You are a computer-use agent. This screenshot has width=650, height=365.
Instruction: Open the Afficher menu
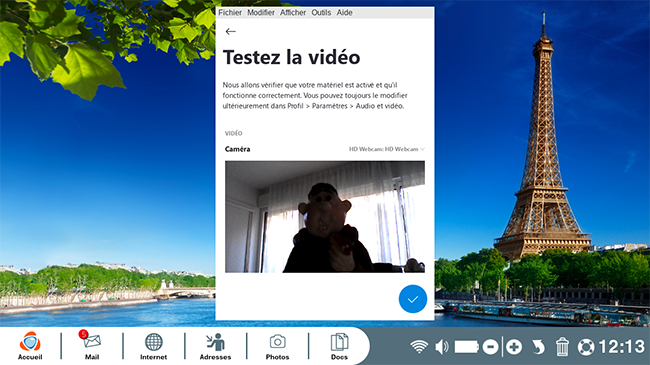pos(293,13)
